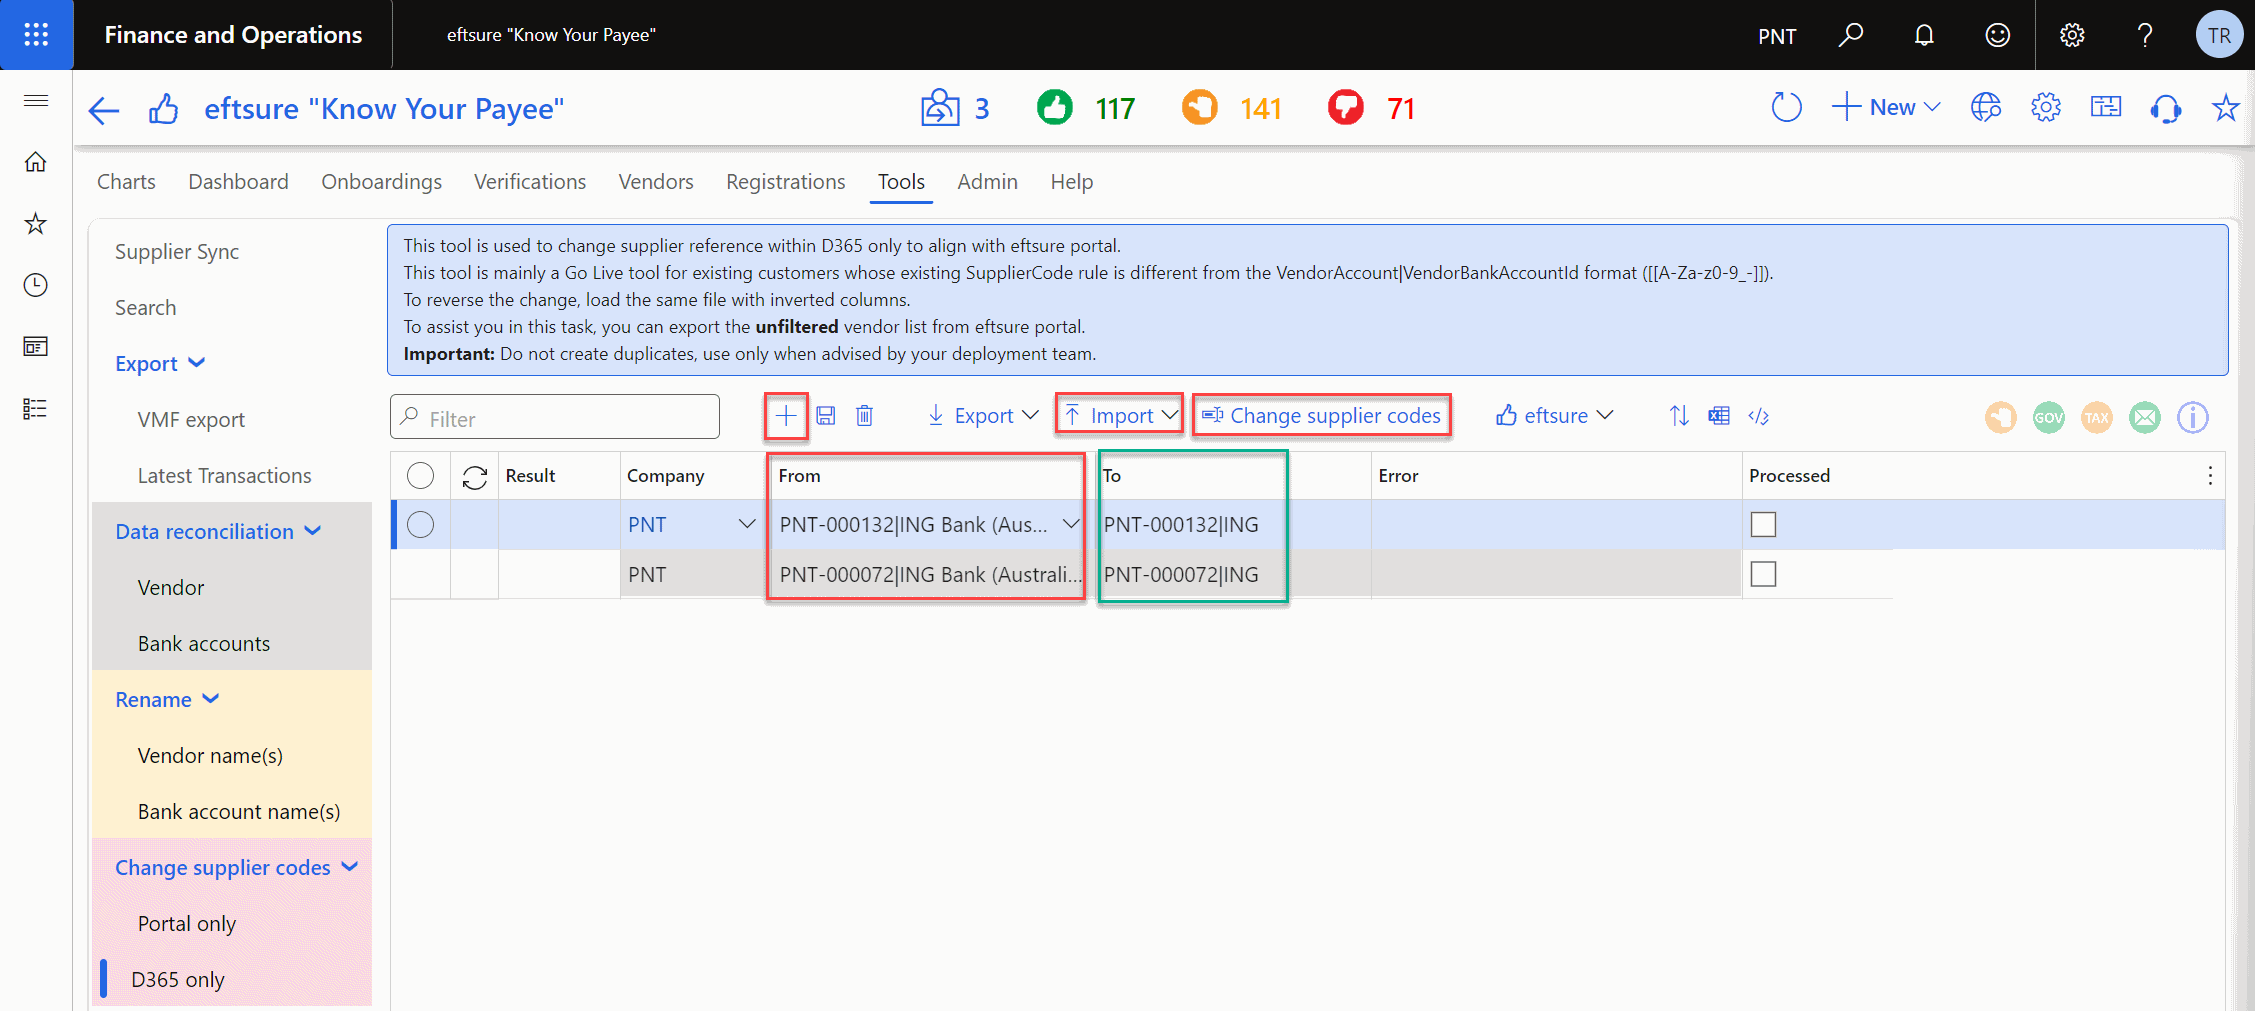Click the green GOV legend icon
The image size is (2255, 1011).
tap(2049, 417)
